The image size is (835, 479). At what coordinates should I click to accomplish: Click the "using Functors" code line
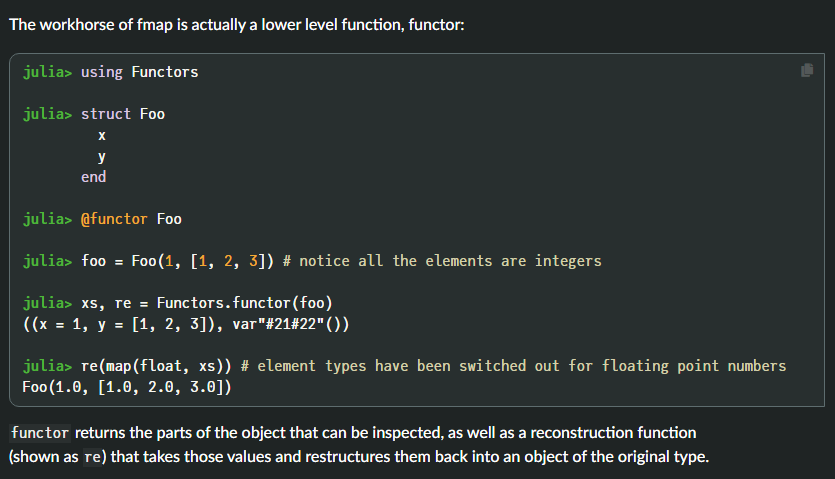(139, 72)
